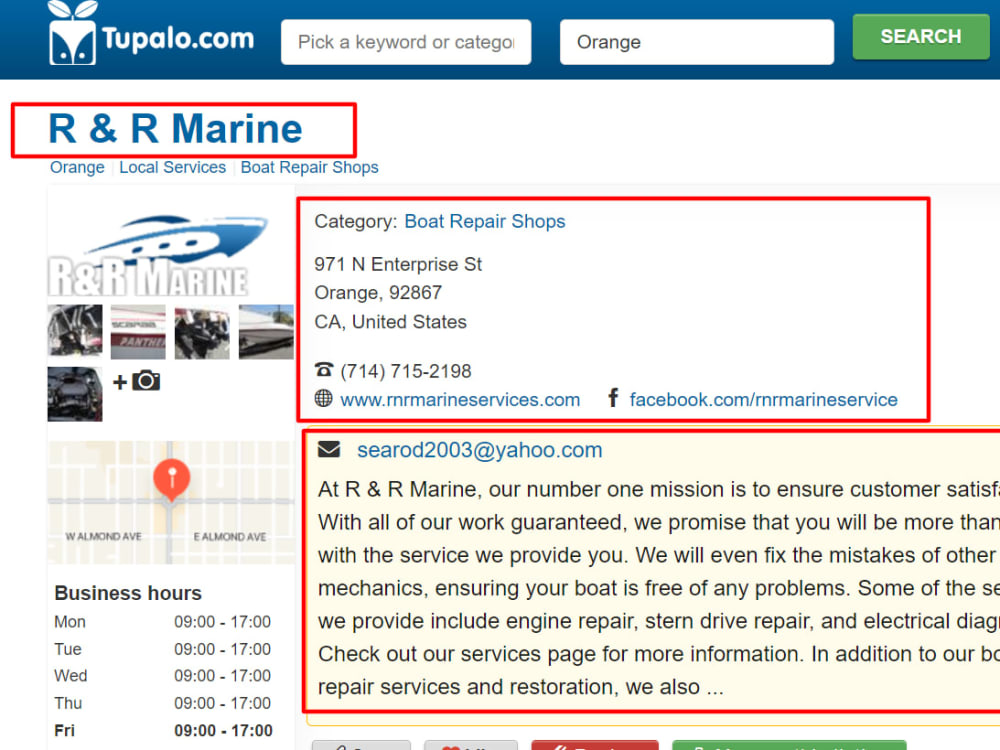Go to Local Services breadcrumb
1000x750 pixels.
click(172, 167)
